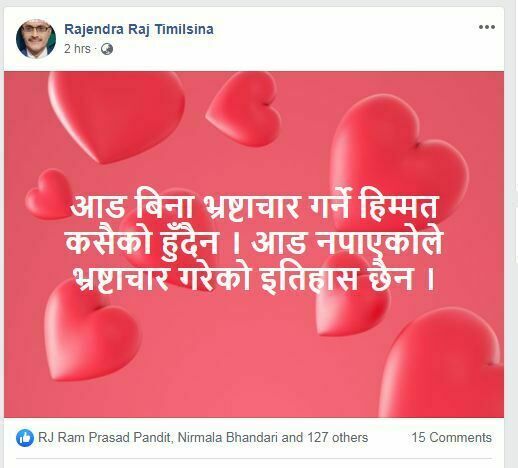Viewport: 518px width, 468px height.
Task: Click the middle line starting 'कसैको हुँदैन'
Action: [x=253, y=242]
